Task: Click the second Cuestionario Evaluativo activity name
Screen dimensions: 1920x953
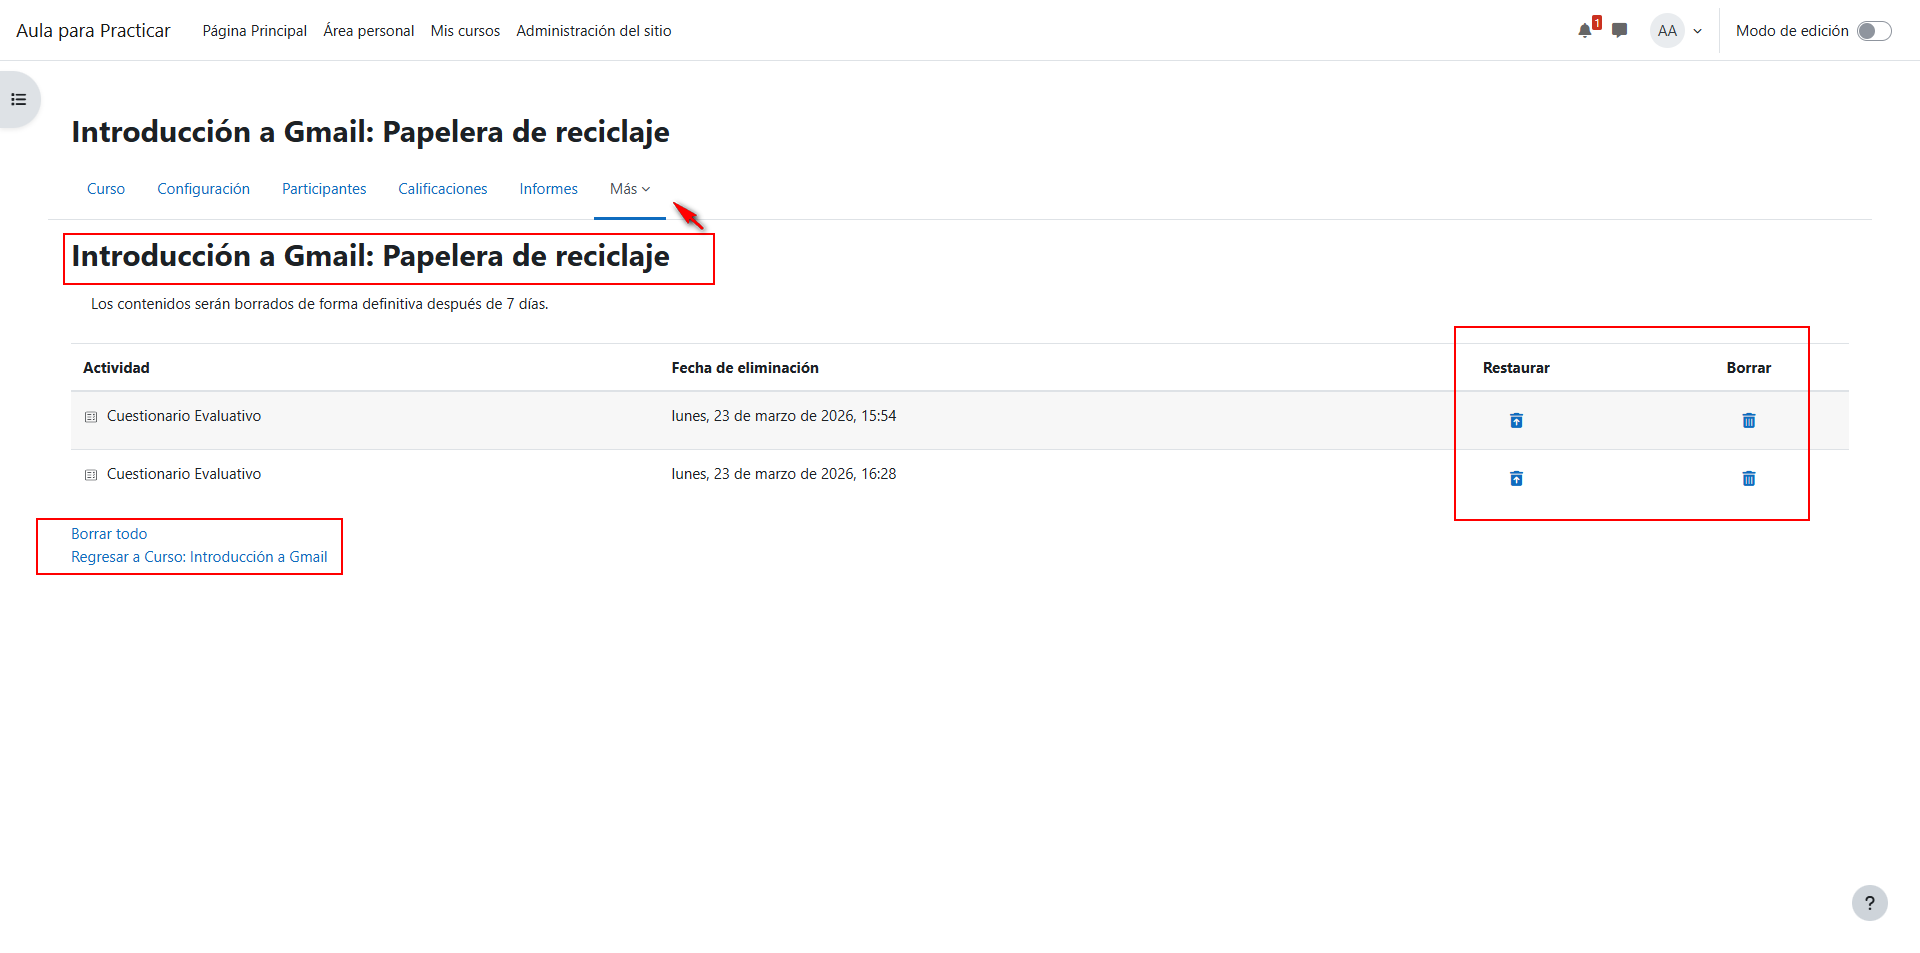Action: [184, 474]
